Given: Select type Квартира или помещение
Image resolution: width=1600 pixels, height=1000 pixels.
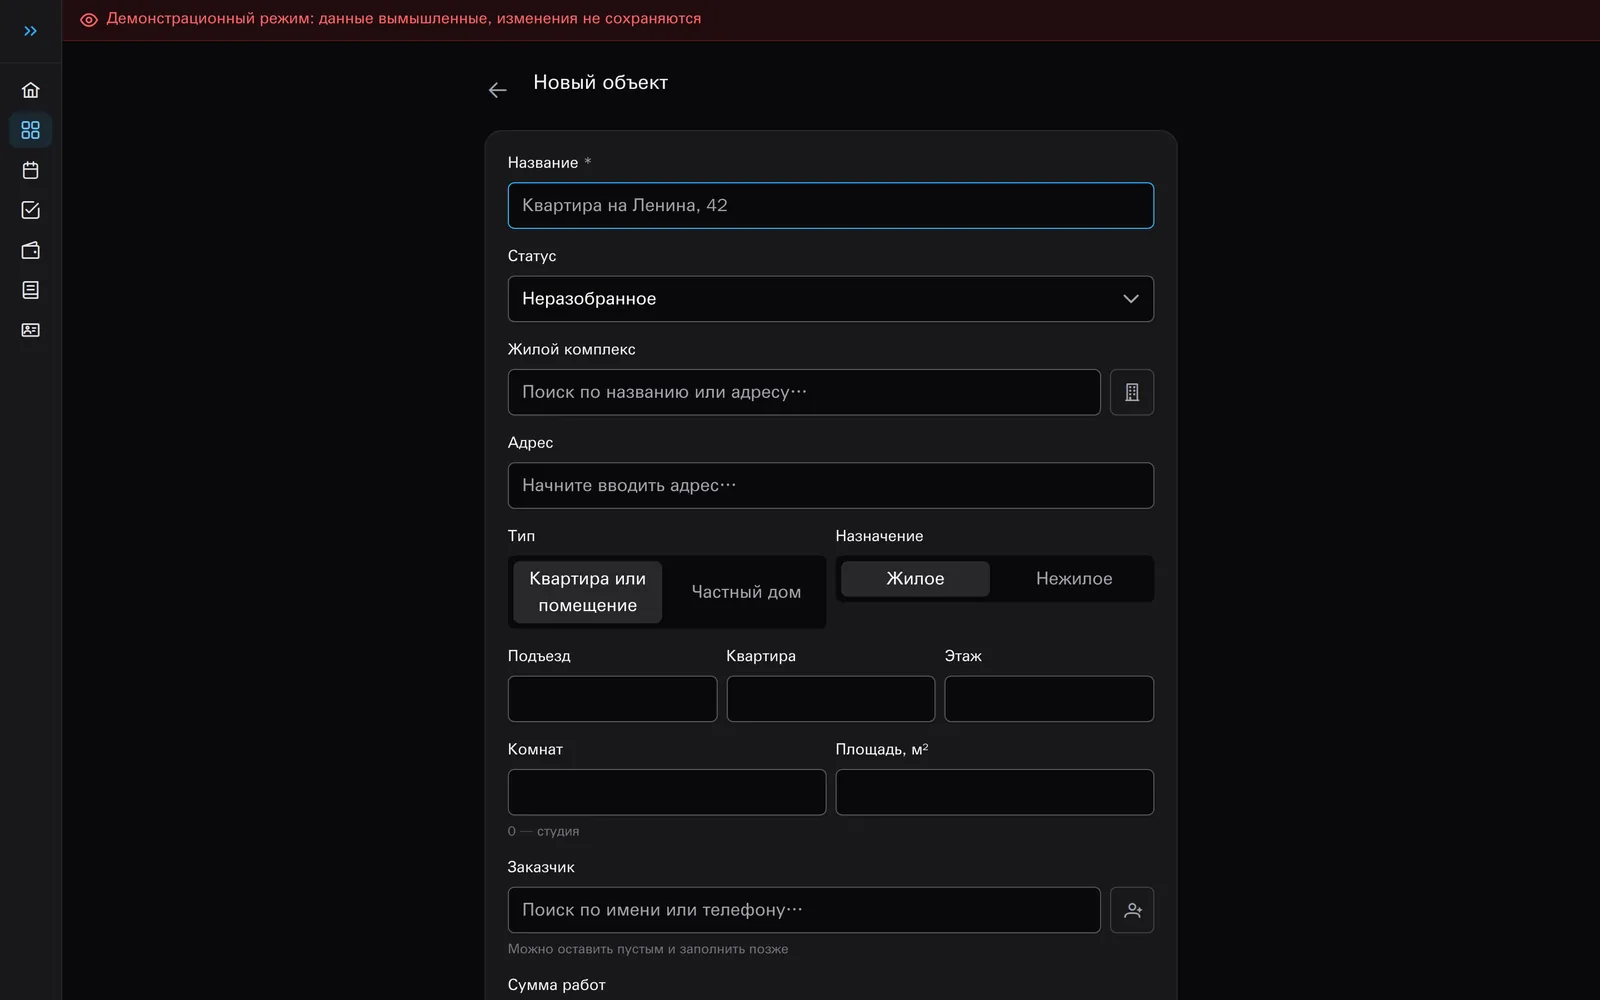Looking at the screenshot, I should point(587,592).
